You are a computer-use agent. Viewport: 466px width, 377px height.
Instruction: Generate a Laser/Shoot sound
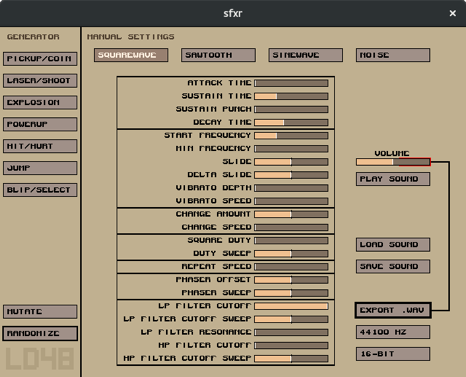click(x=40, y=81)
